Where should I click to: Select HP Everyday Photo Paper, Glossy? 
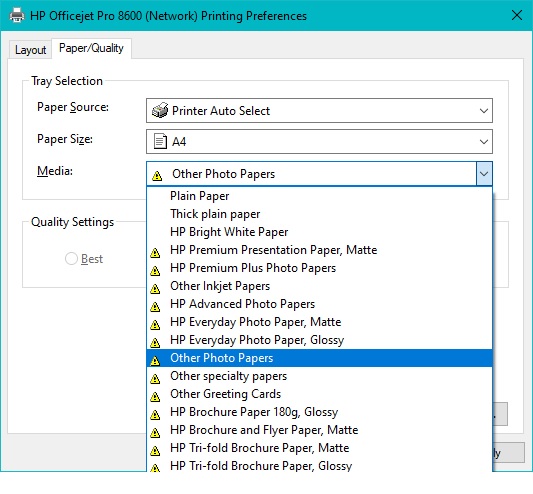319,340
